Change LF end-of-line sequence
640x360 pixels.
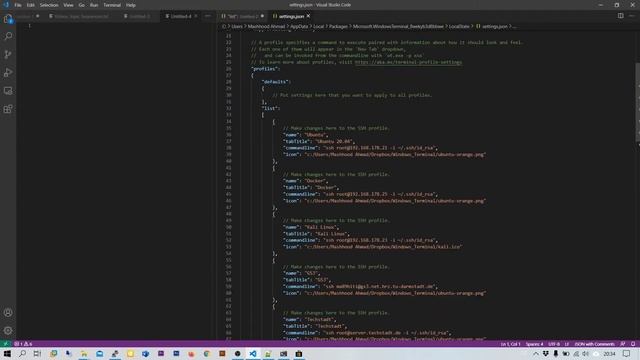click(567, 344)
